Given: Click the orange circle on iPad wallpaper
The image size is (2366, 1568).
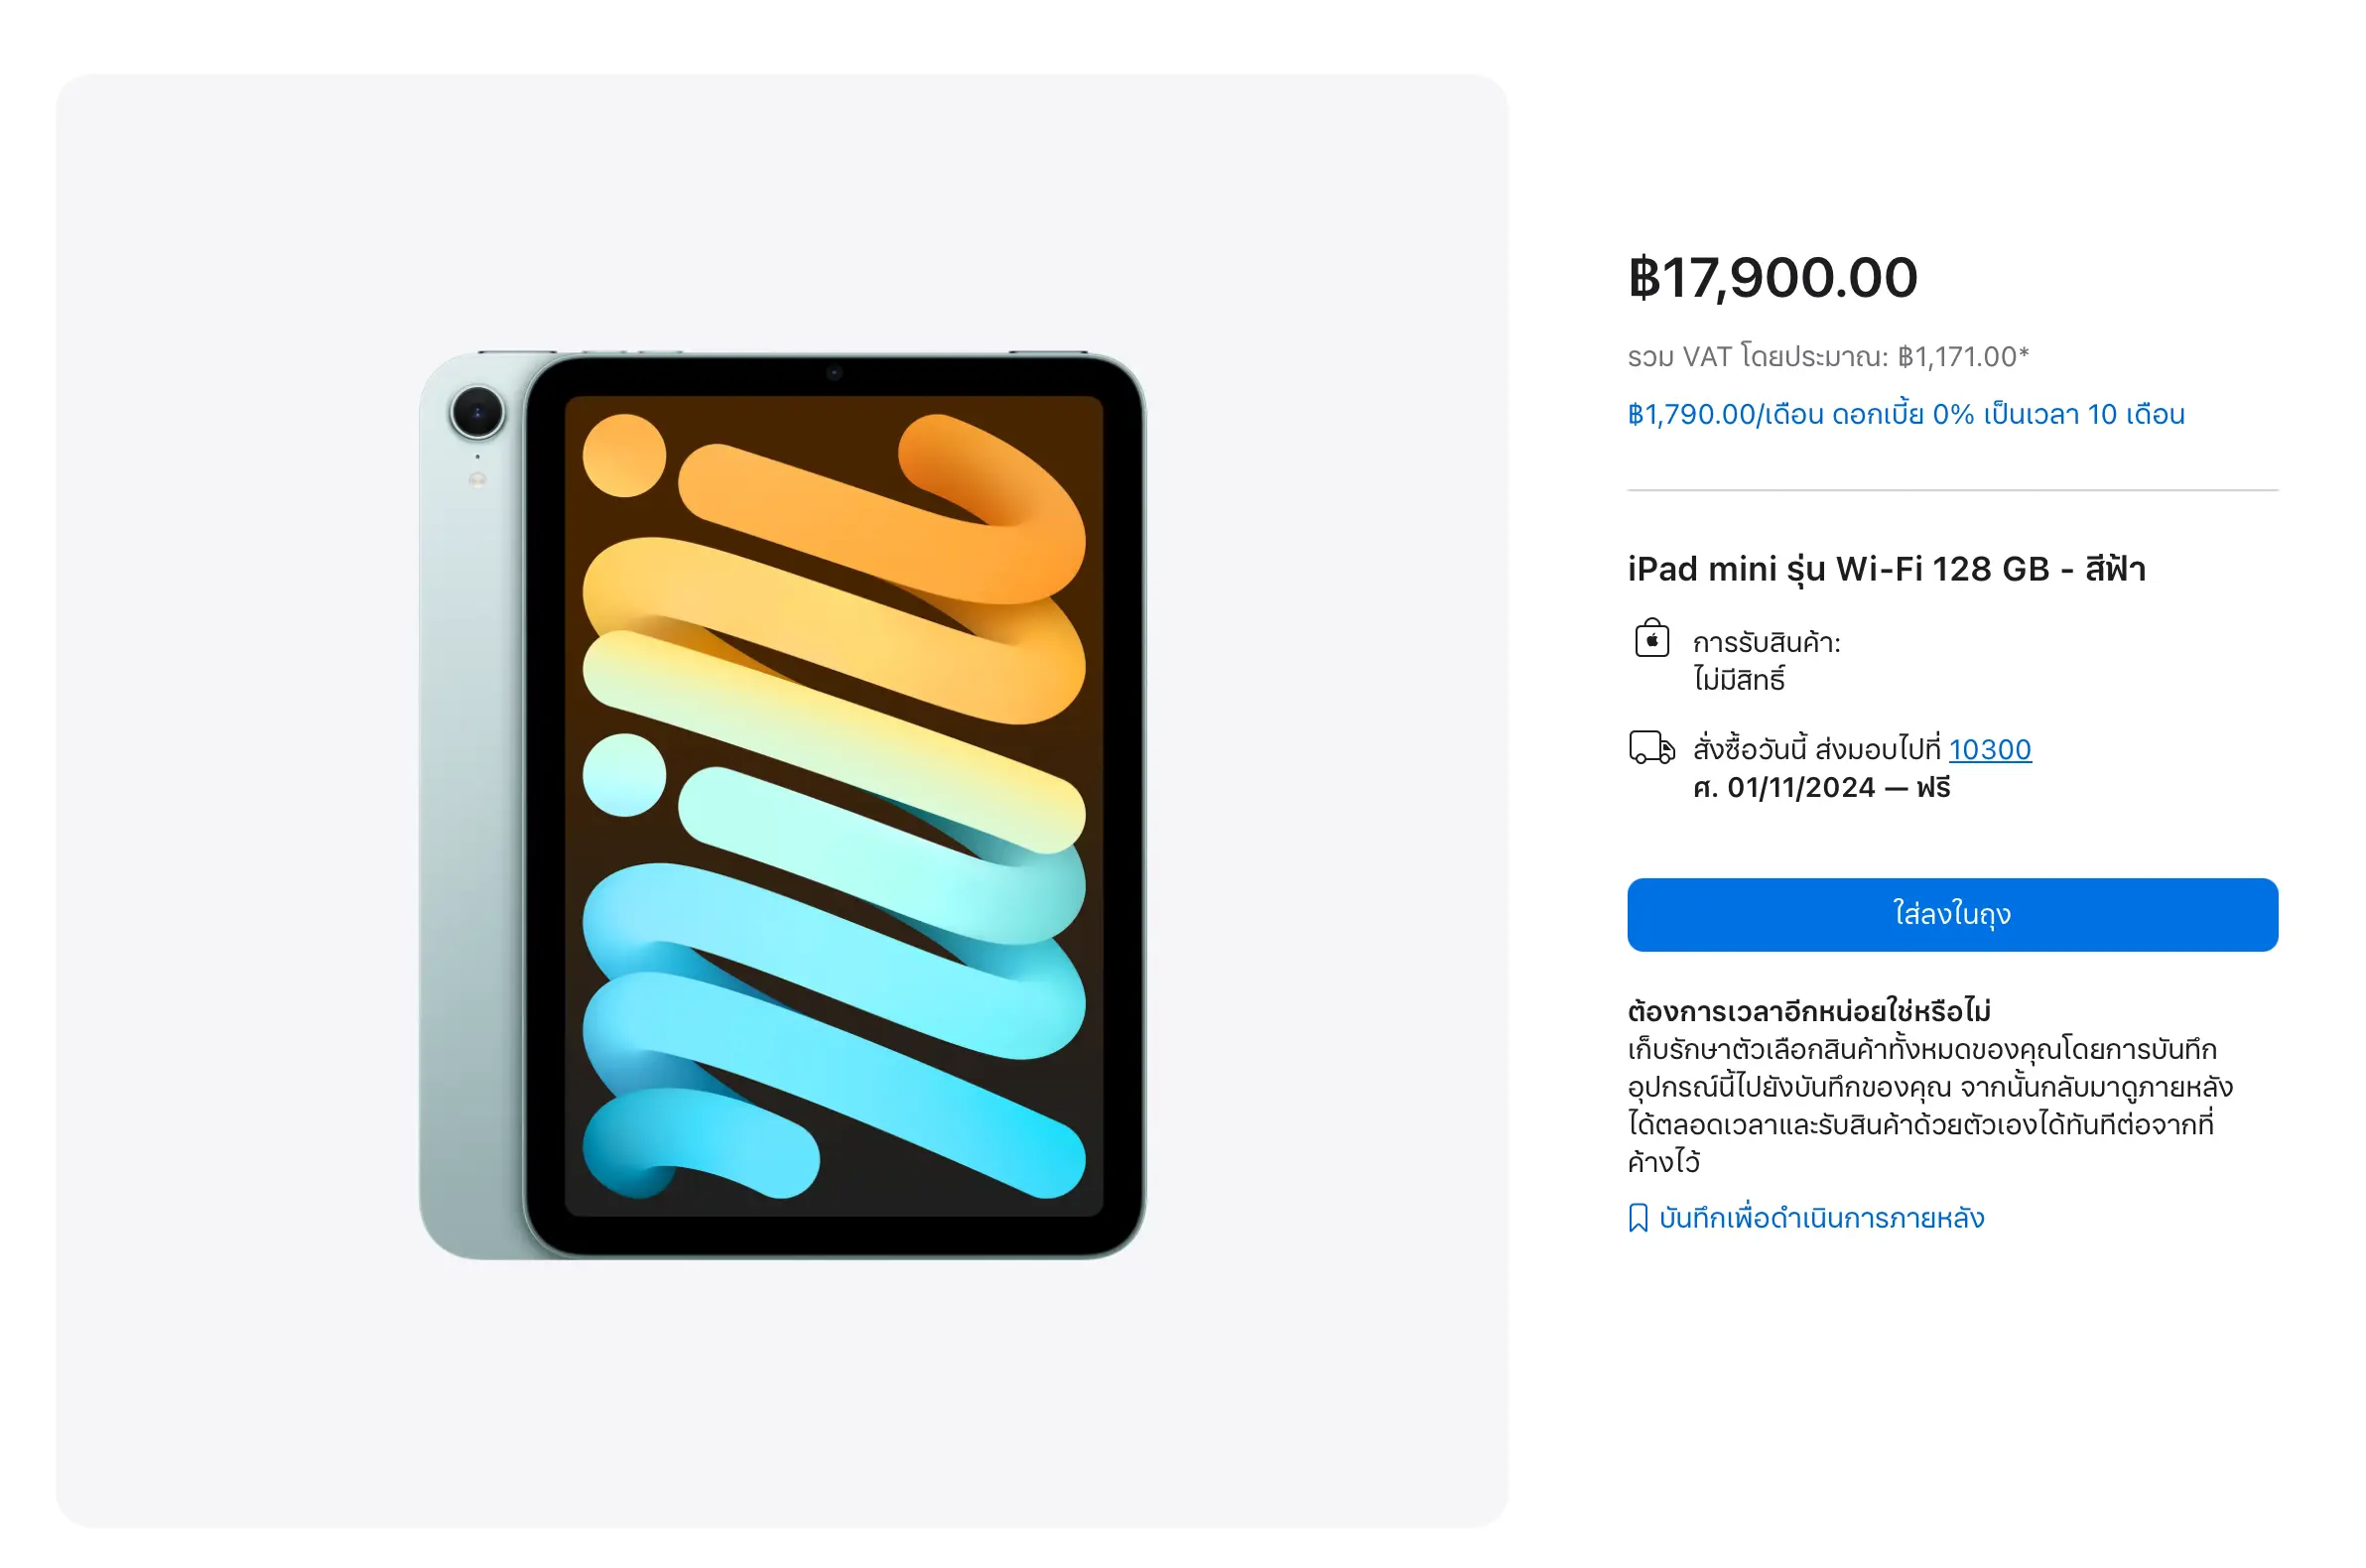Looking at the screenshot, I should 624,455.
